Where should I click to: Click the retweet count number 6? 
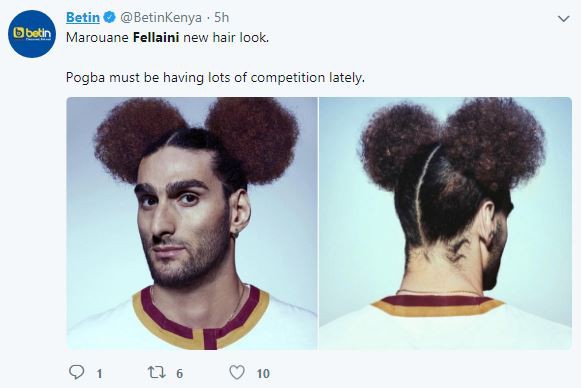pyautogui.click(x=180, y=374)
